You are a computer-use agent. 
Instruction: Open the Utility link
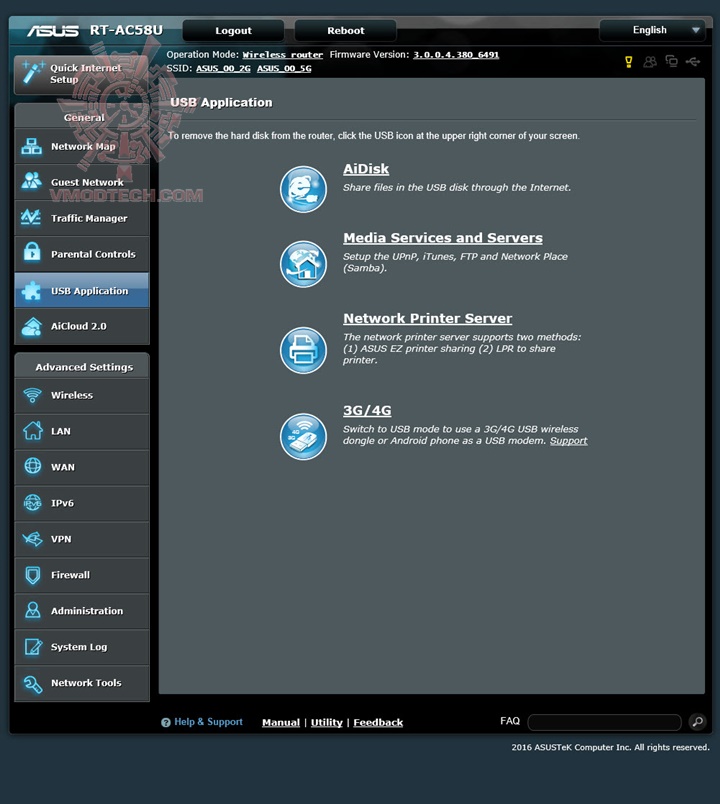tap(327, 722)
